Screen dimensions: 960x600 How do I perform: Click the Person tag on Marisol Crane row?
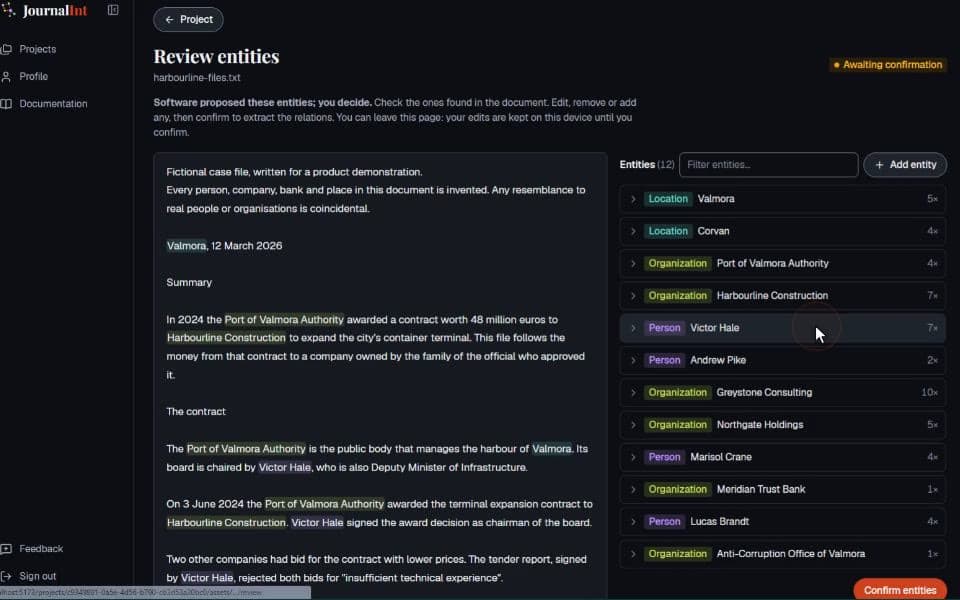(664, 457)
